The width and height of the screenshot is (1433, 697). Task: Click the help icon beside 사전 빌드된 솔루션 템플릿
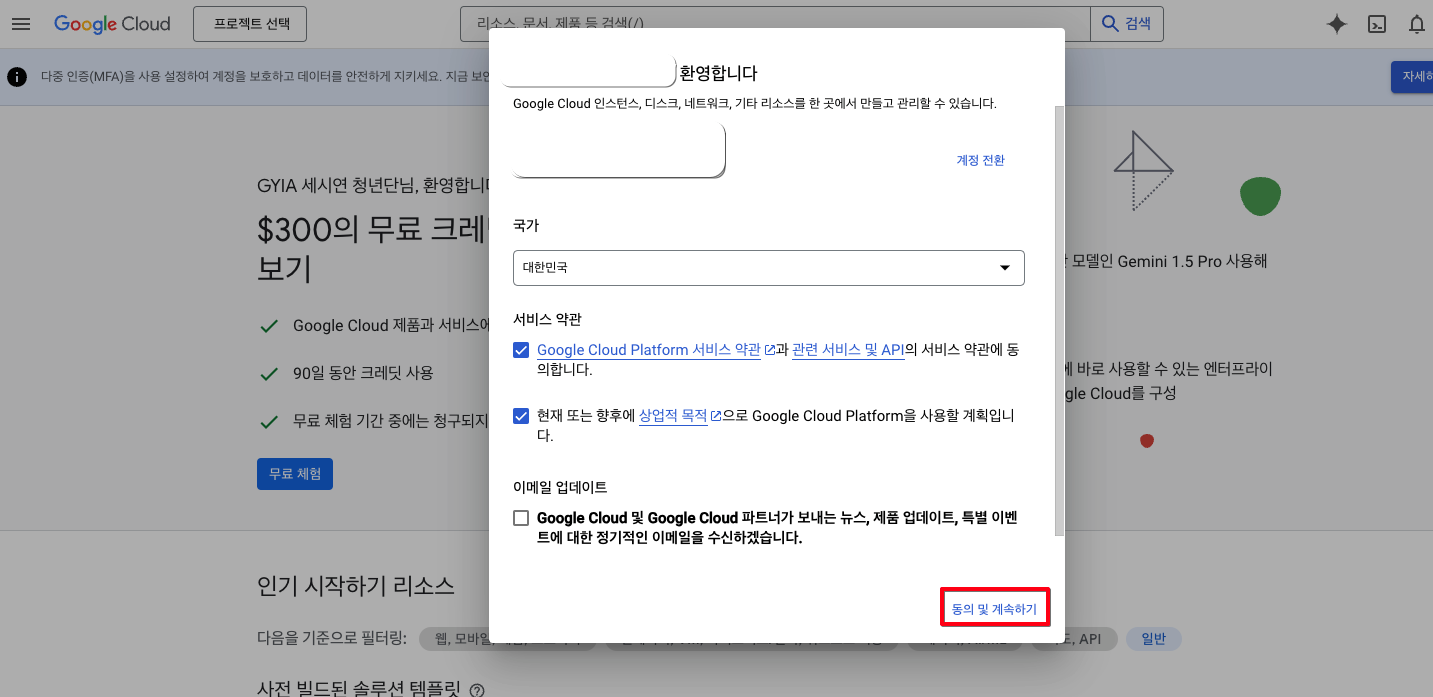477,690
